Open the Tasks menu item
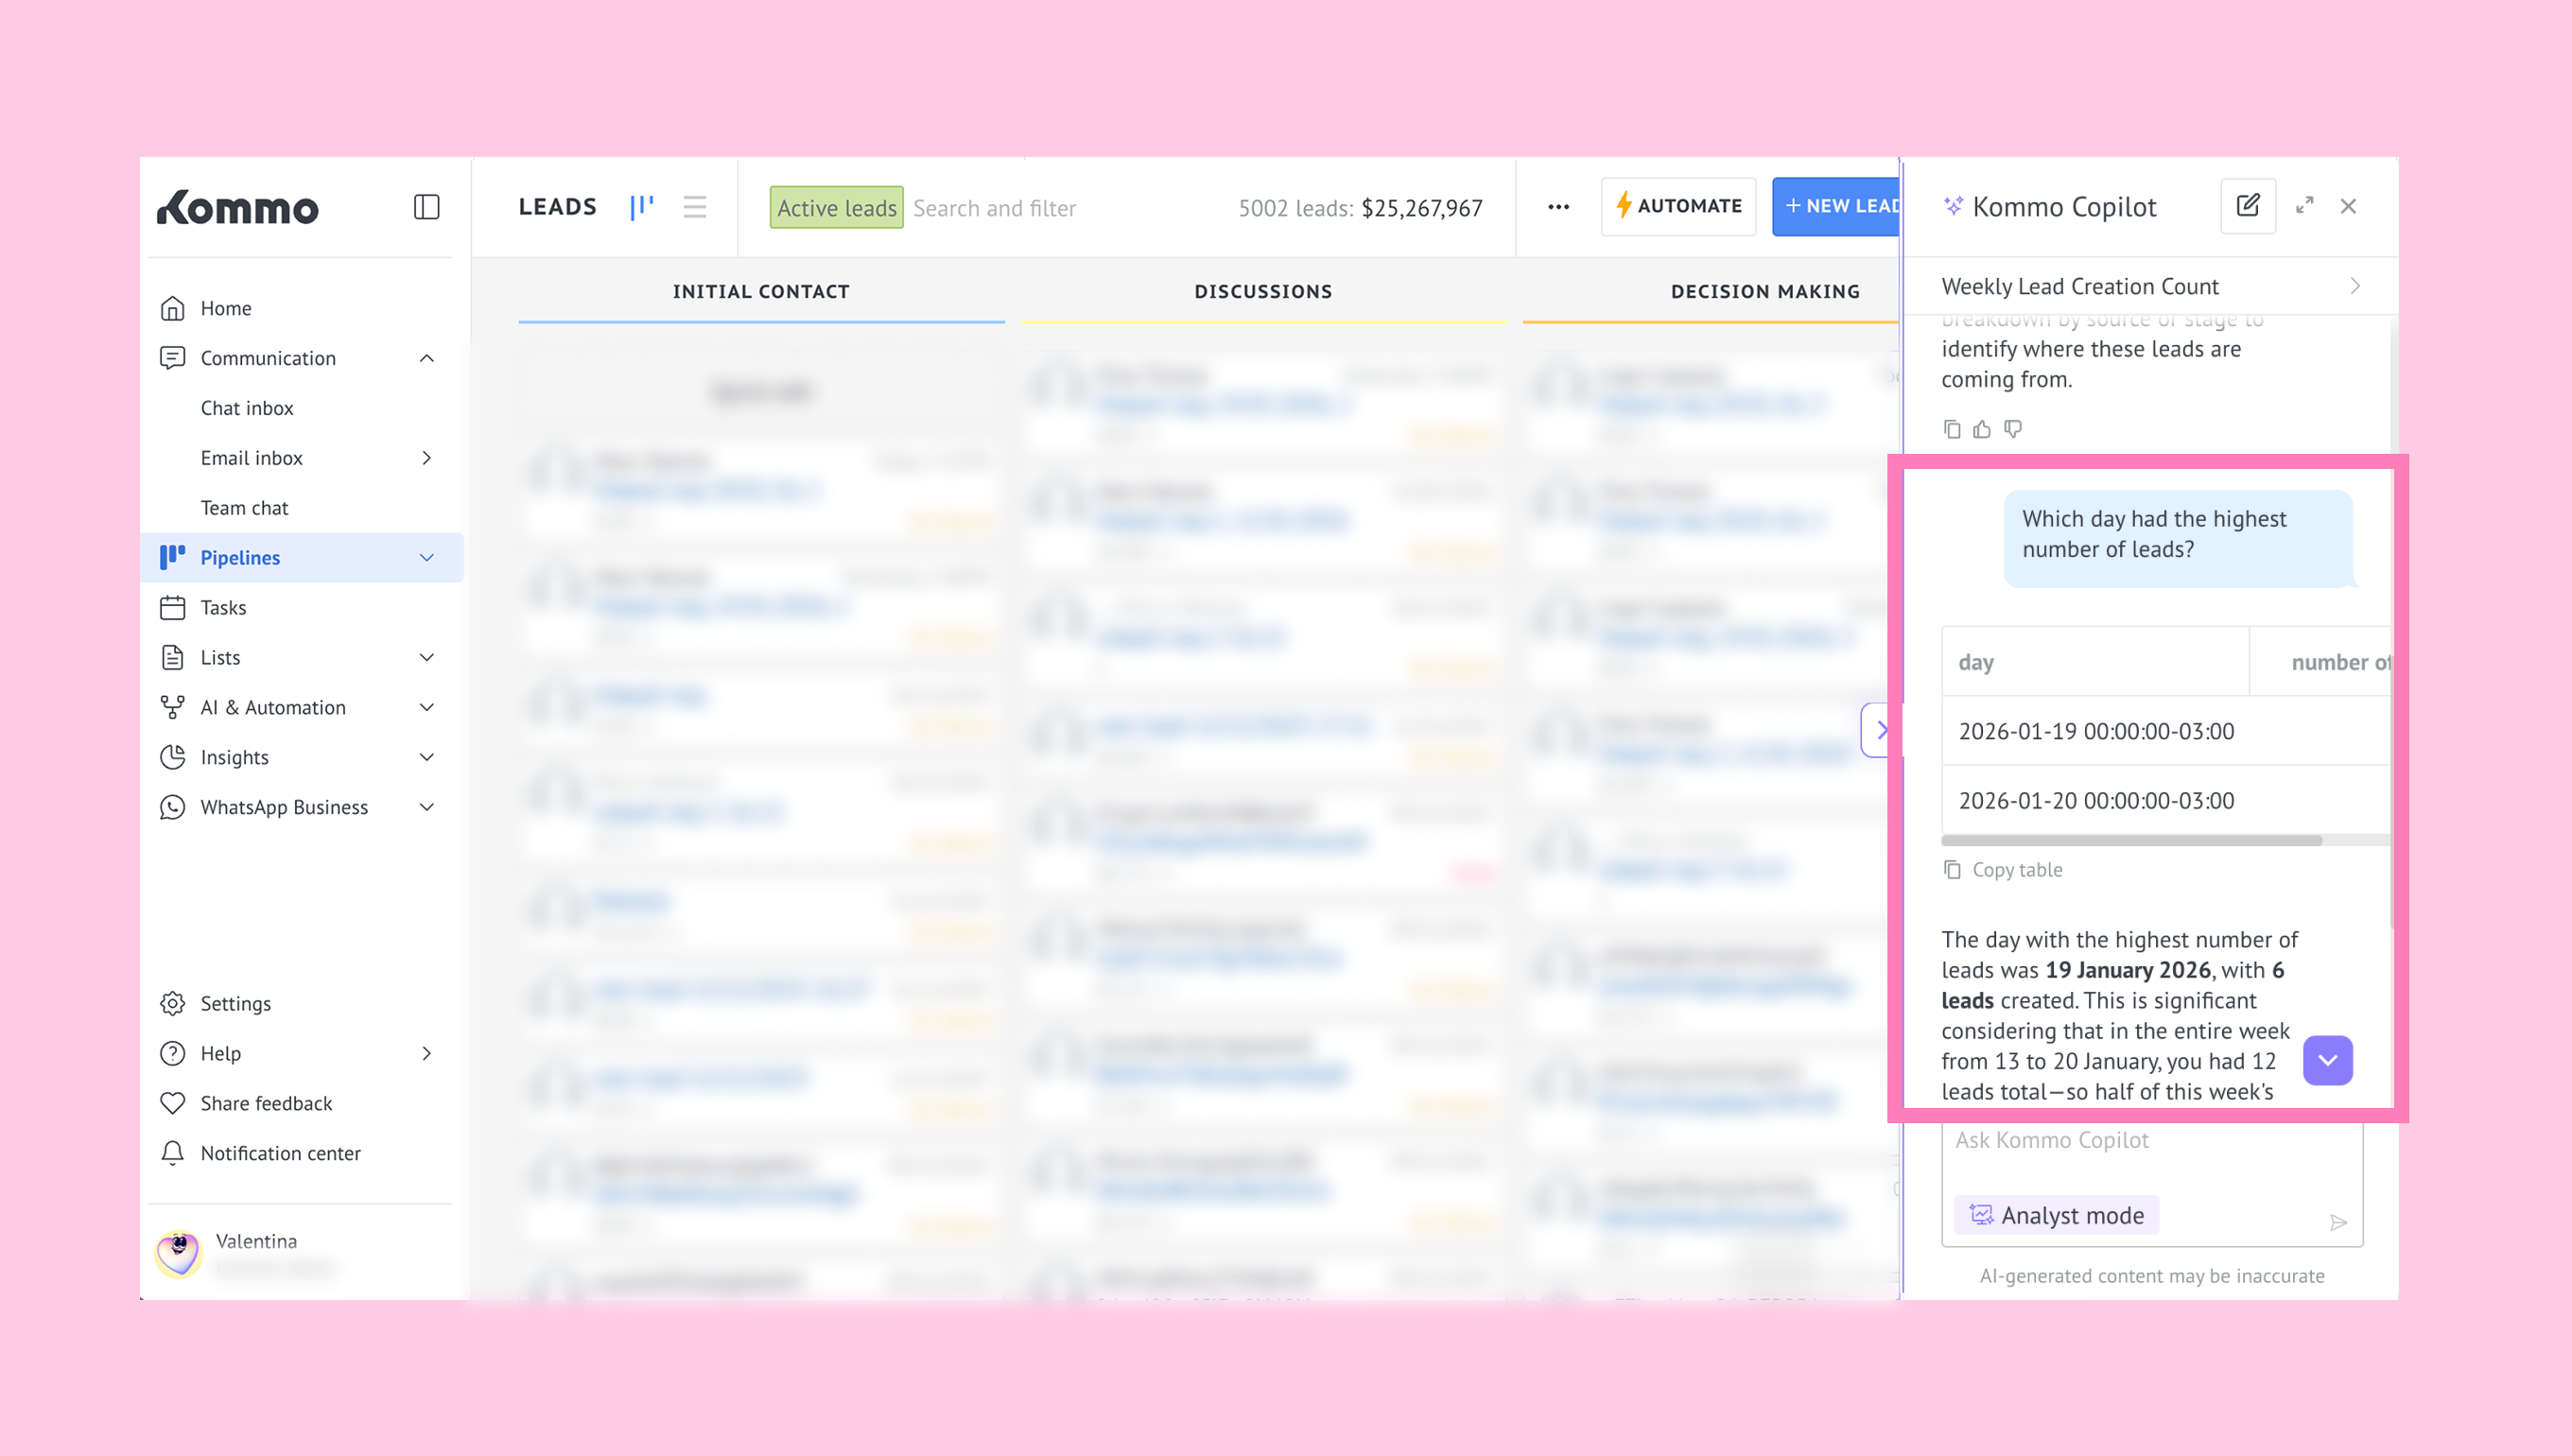Screen dimensions: 2572x1456 click(223, 607)
